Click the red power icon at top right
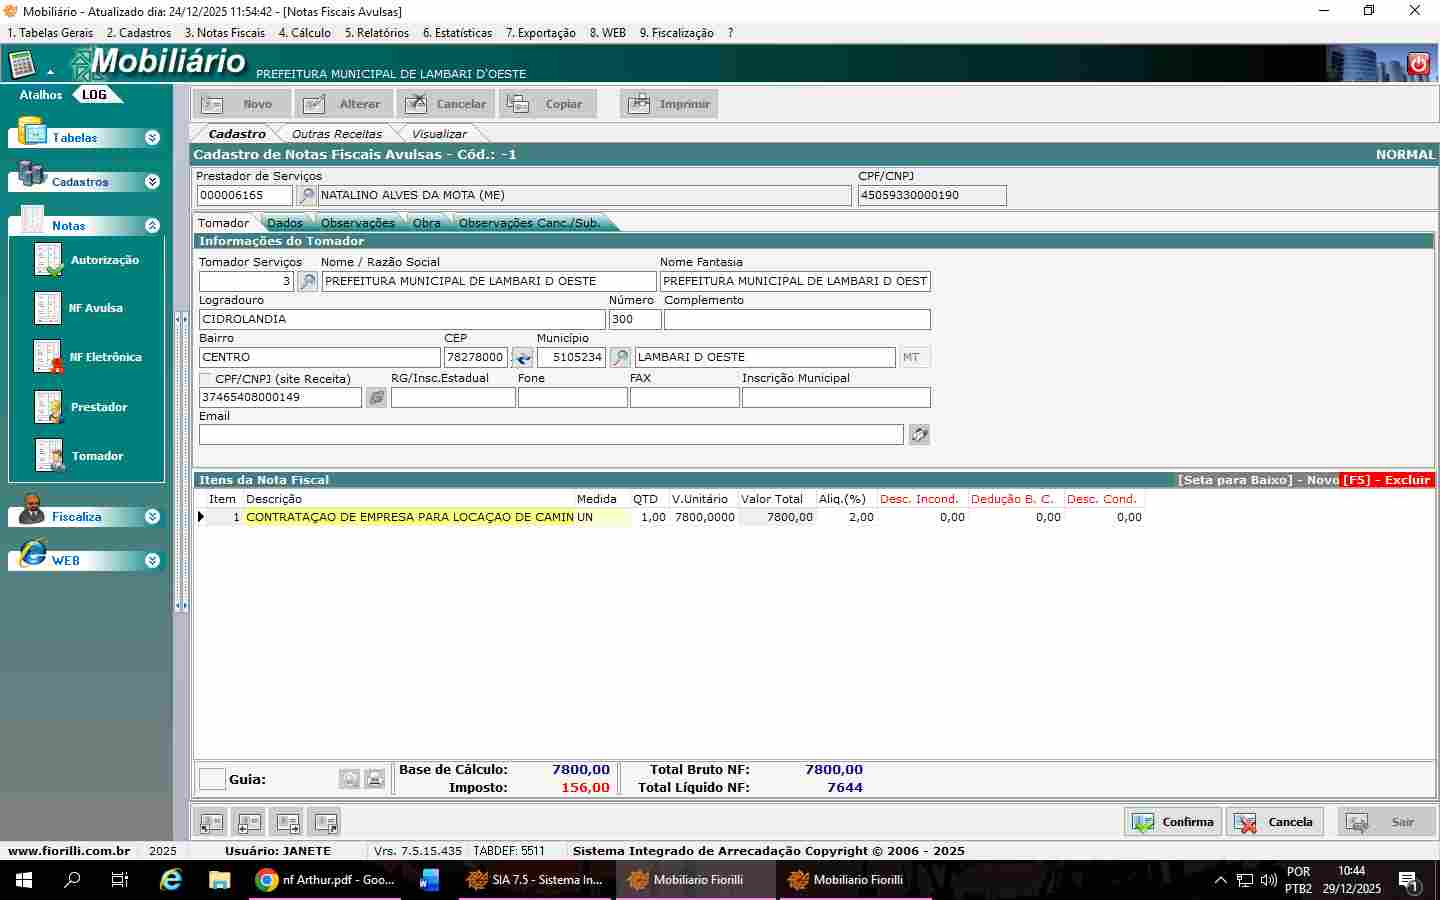This screenshot has width=1440, height=900. pyautogui.click(x=1418, y=64)
